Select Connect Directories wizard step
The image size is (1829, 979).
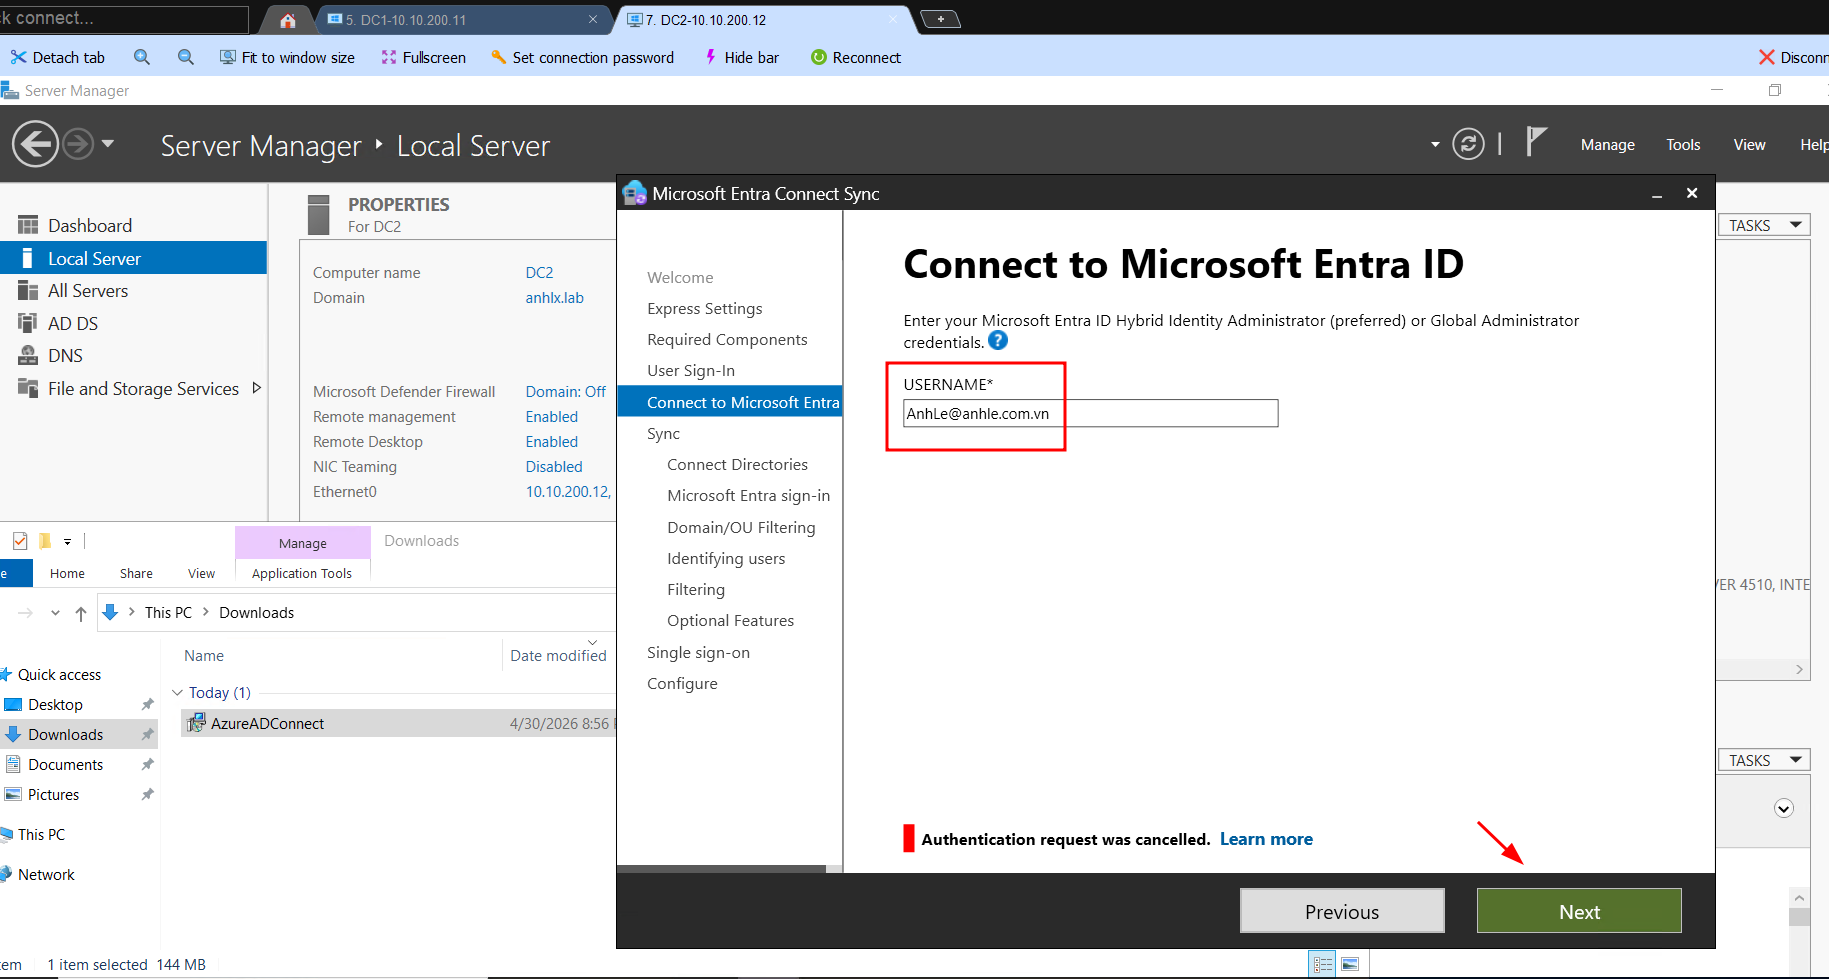click(737, 465)
